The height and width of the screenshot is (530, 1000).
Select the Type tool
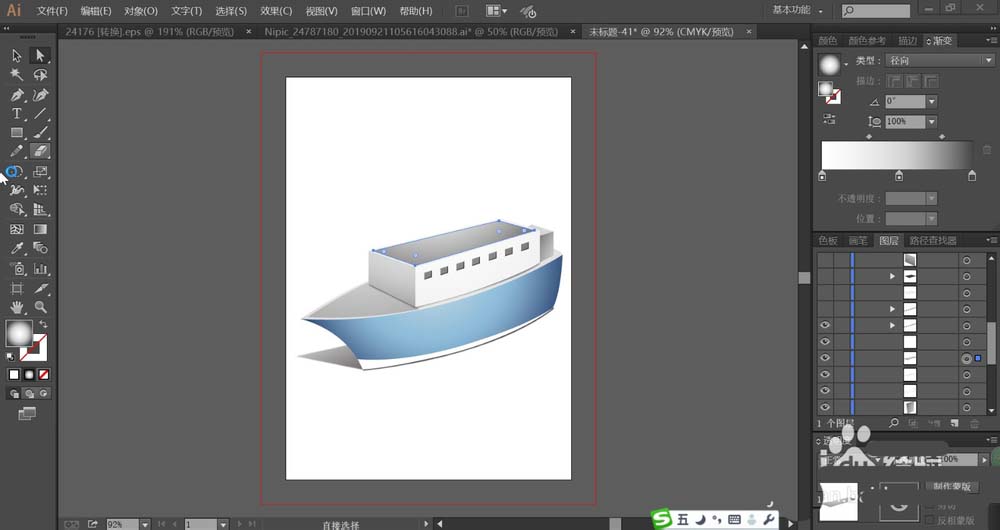(17, 114)
